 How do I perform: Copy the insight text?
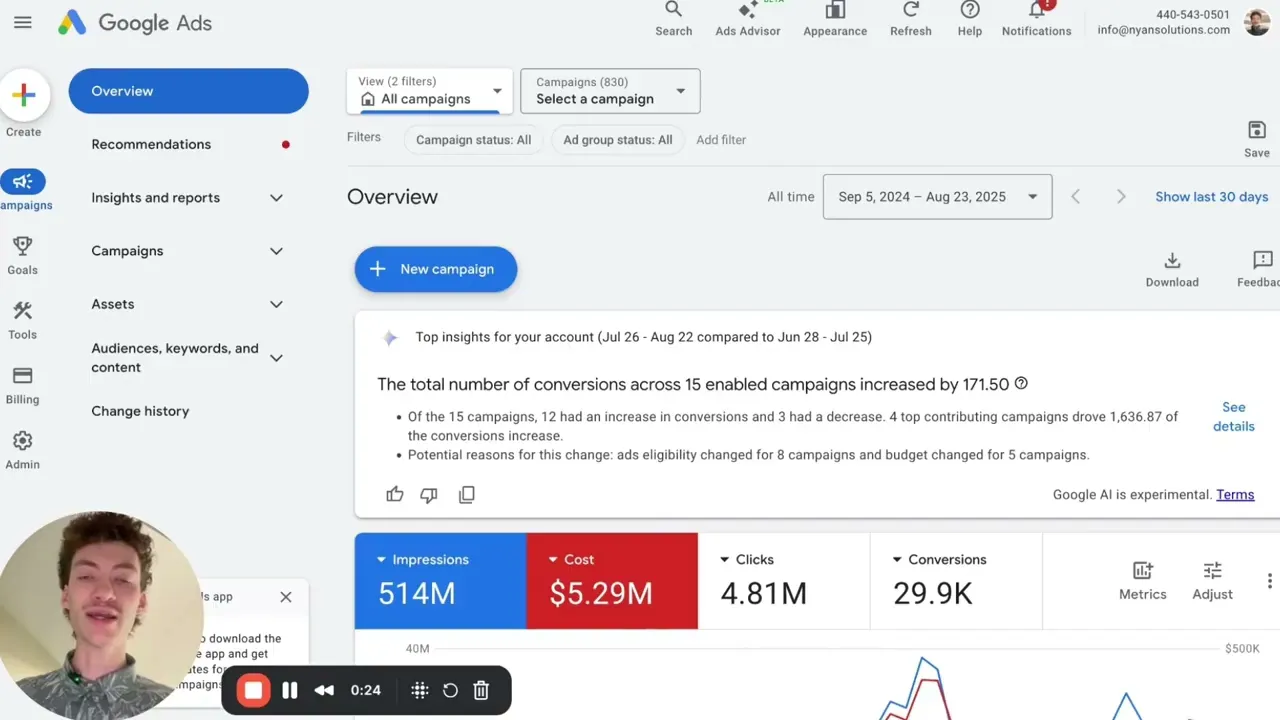tap(467, 494)
